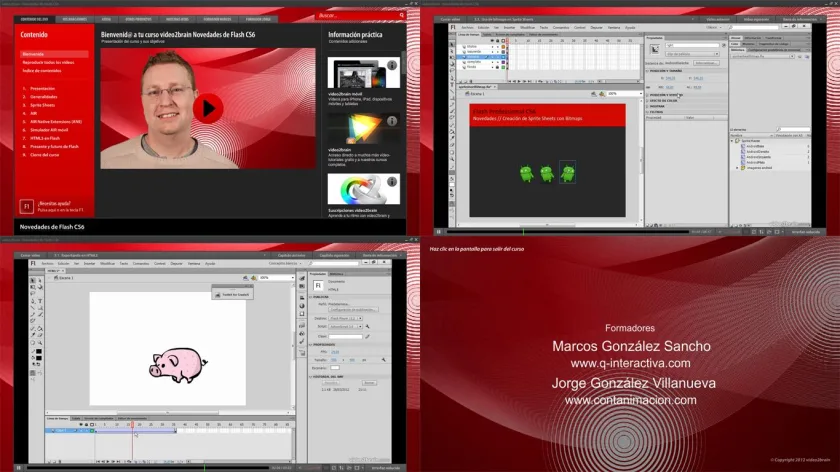840x472 pixels.
Task: Expand the imagenes android library folder
Action: coord(737,168)
